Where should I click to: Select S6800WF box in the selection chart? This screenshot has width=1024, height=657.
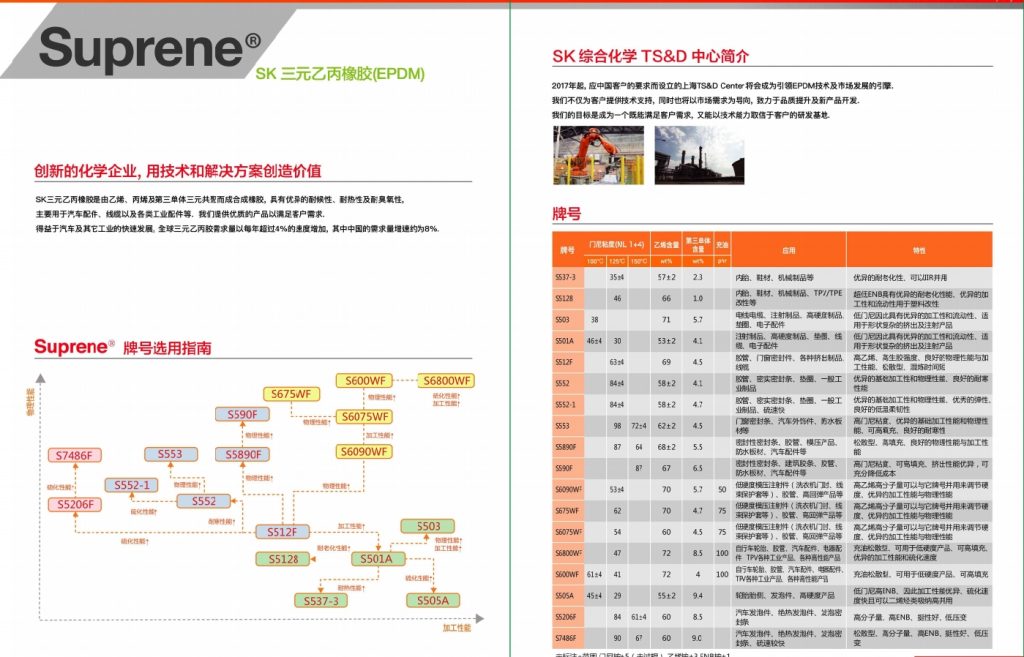tap(446, 380)
